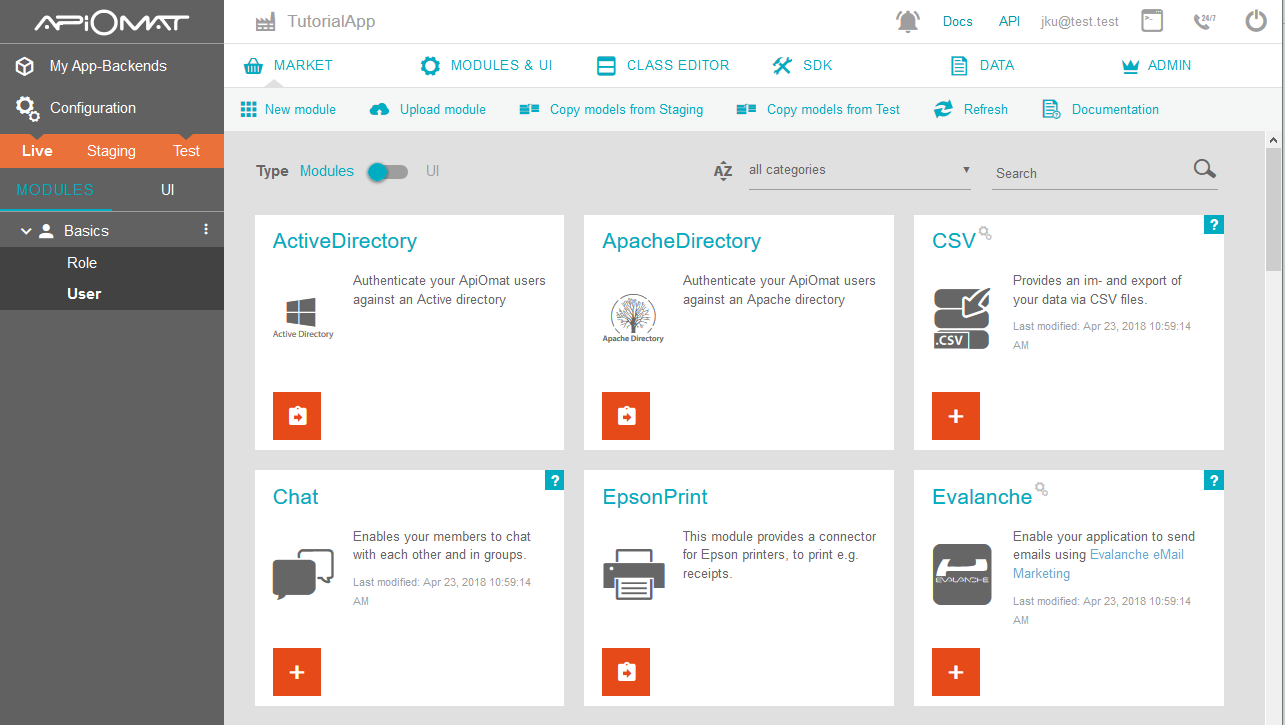Viewport: 1285px width, 725px height.
Task: Switch environment to Test
Action: point(186,151)
